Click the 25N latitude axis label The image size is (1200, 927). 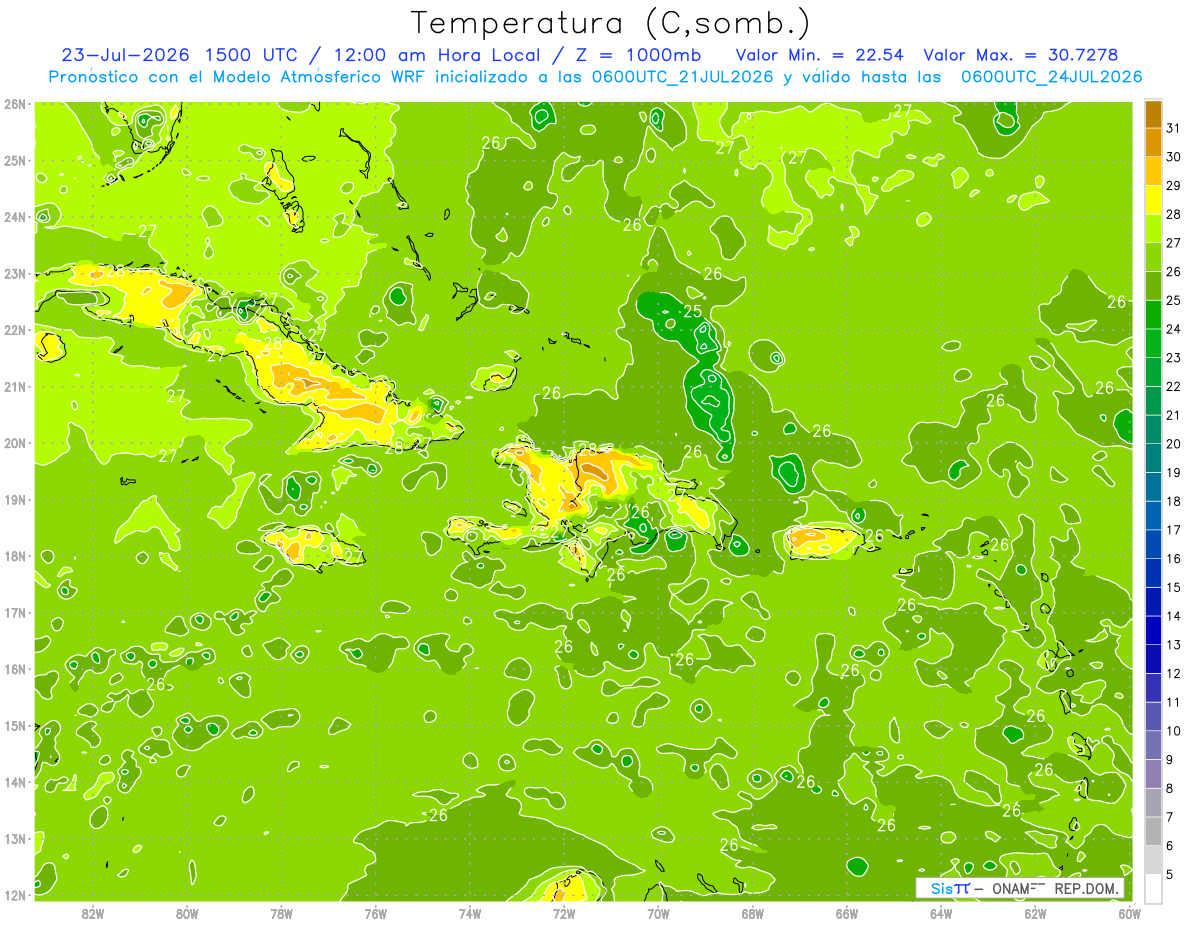coord(14,160)
